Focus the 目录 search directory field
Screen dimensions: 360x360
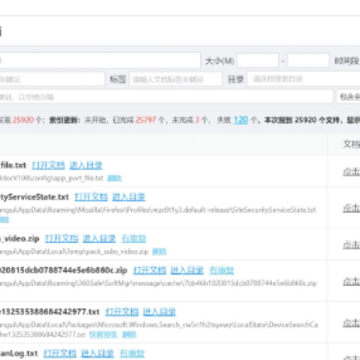[x=303, y=79]
